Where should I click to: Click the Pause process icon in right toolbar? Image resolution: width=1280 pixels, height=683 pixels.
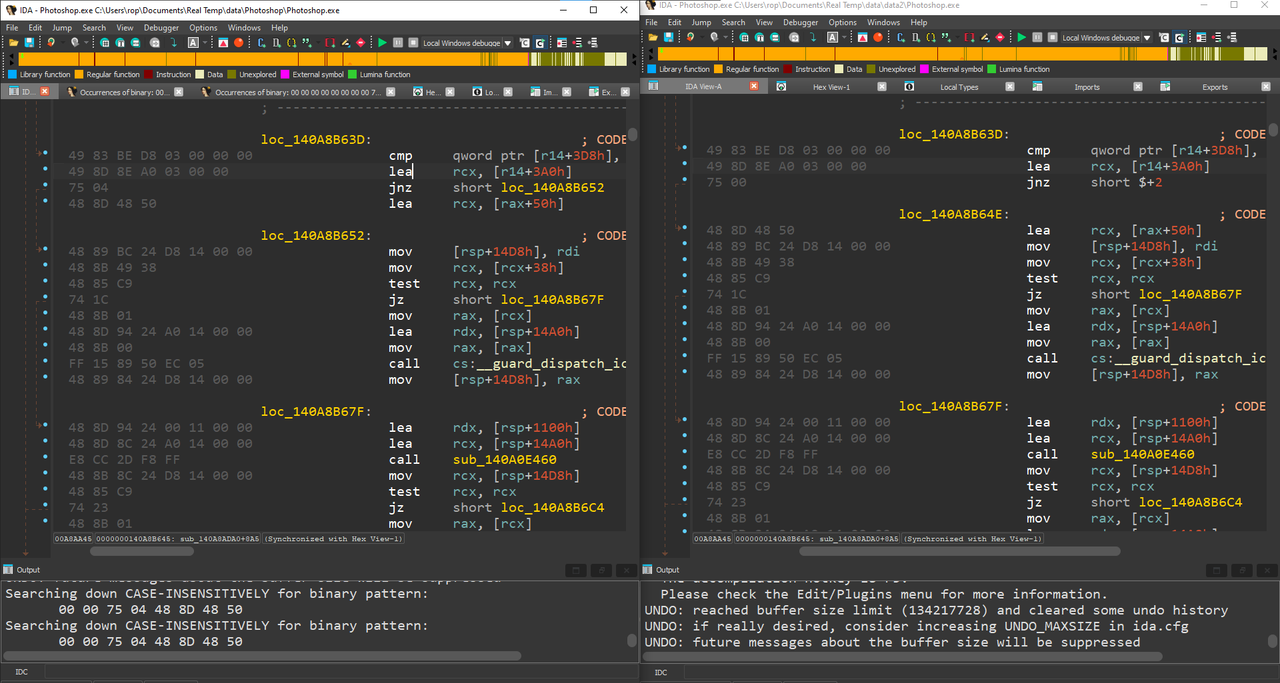tap(1037, 37)
